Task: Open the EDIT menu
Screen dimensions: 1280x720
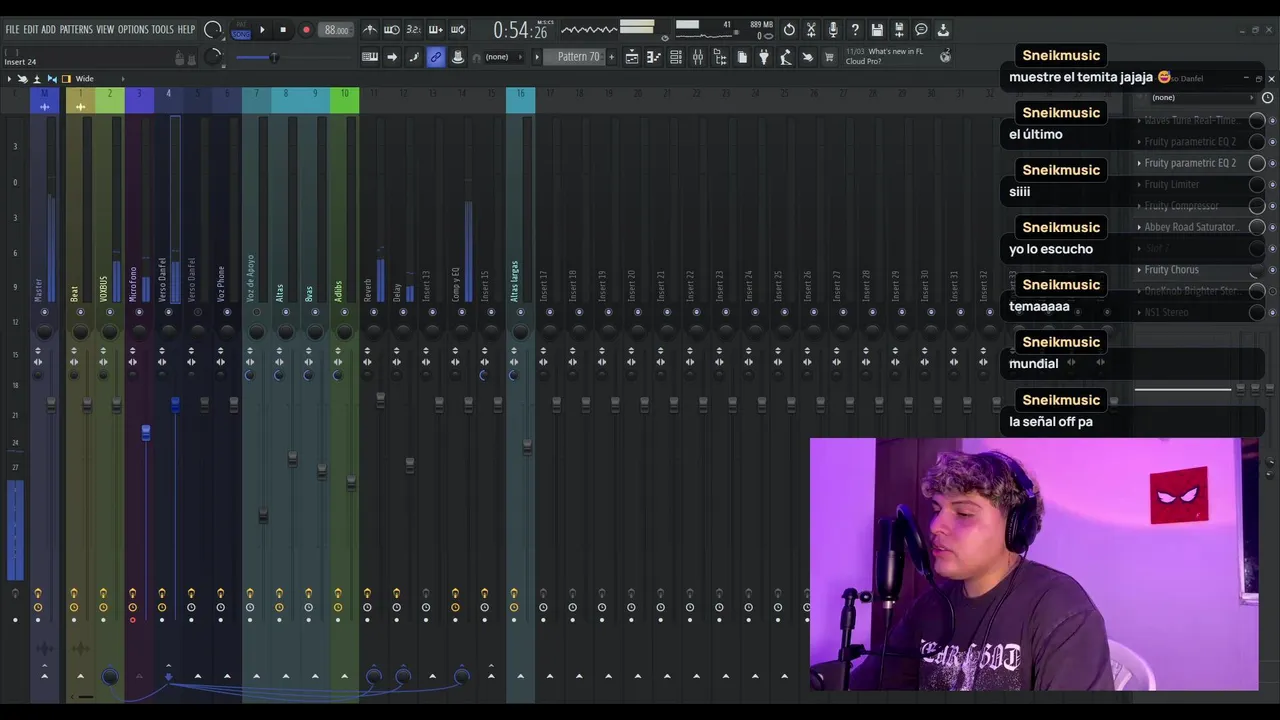Action: [x=31, y=29]
